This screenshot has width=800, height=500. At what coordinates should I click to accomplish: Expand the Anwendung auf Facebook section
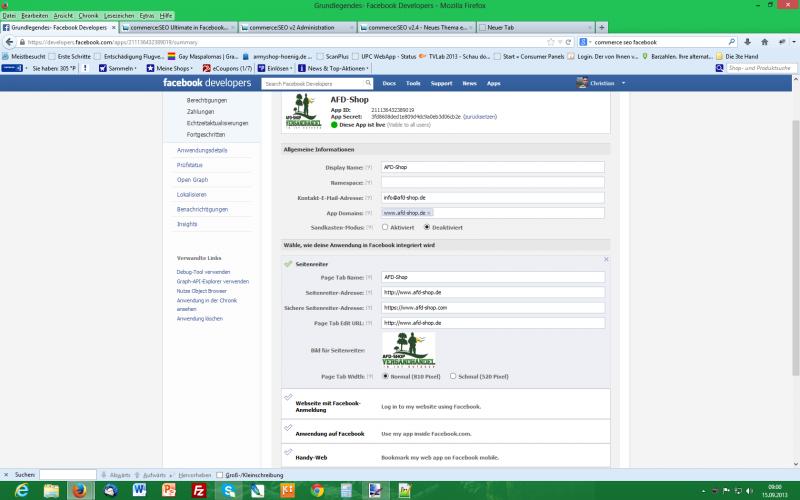tap(329, 433)
